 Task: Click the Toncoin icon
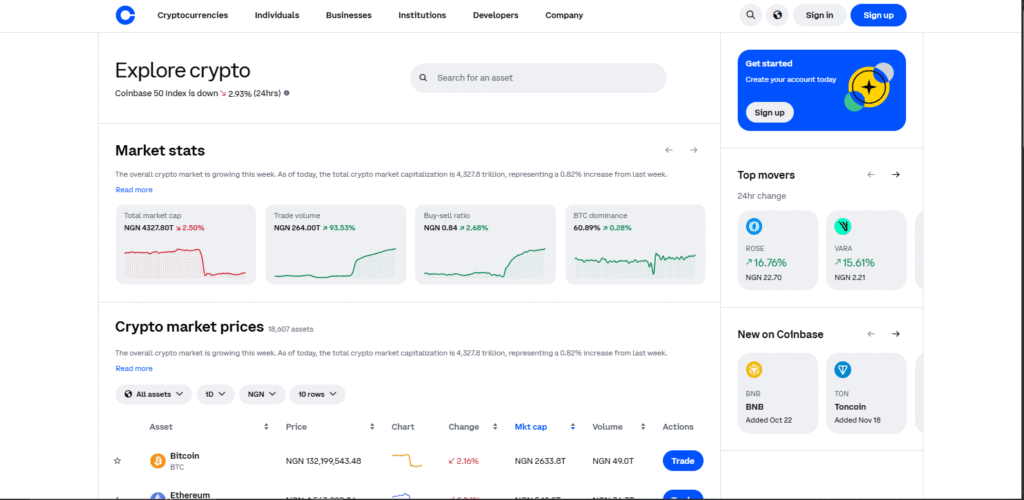tap(843, 370)
